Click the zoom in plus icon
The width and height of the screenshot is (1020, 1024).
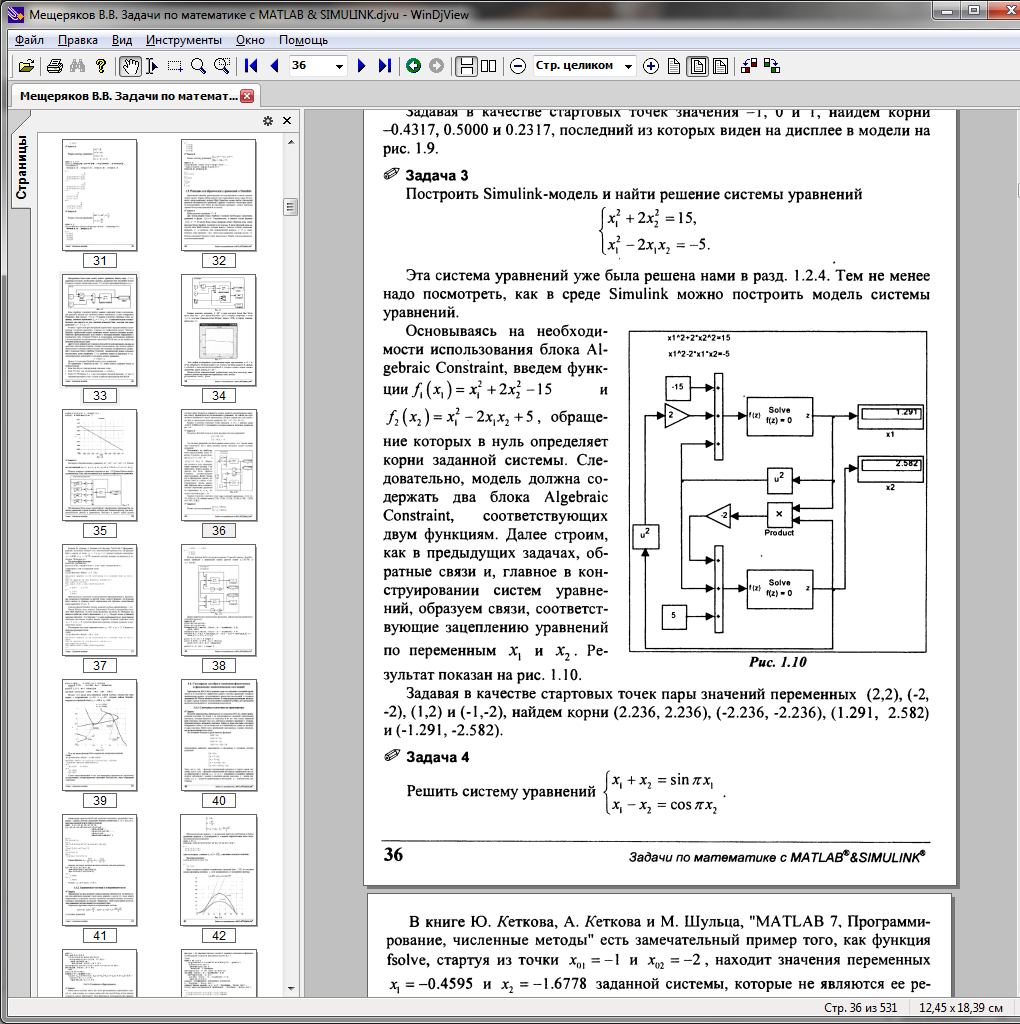point(651,66)
